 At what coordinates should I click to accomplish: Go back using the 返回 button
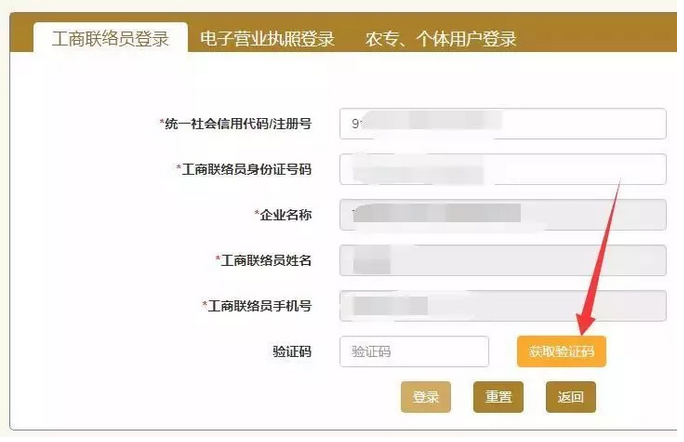[571, 397]
